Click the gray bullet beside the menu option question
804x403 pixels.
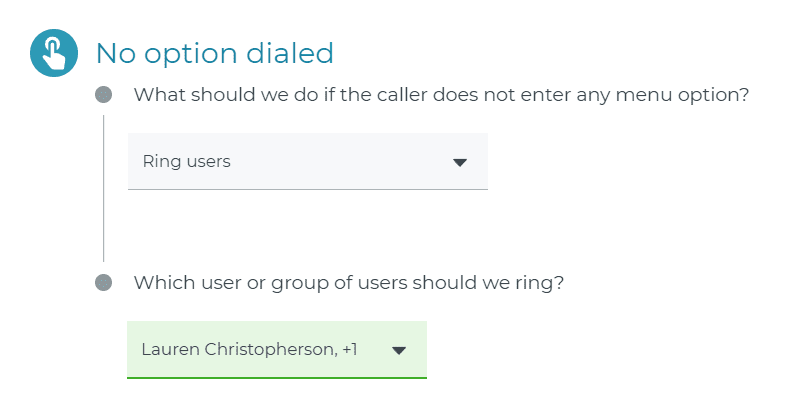(104, 94)
